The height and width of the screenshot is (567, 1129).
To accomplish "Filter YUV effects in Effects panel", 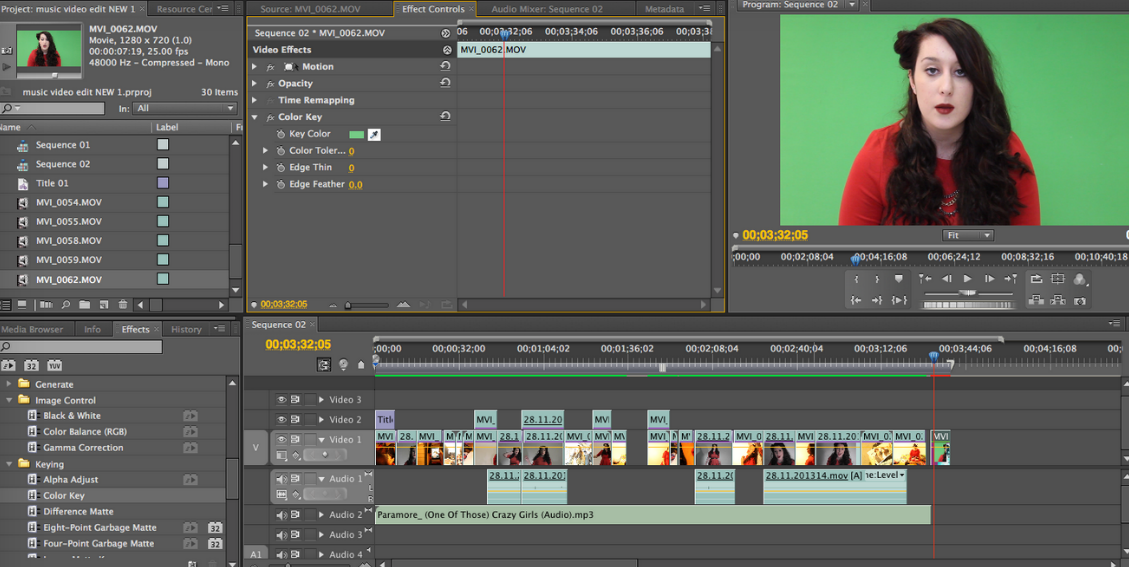I will pos(55,365).
